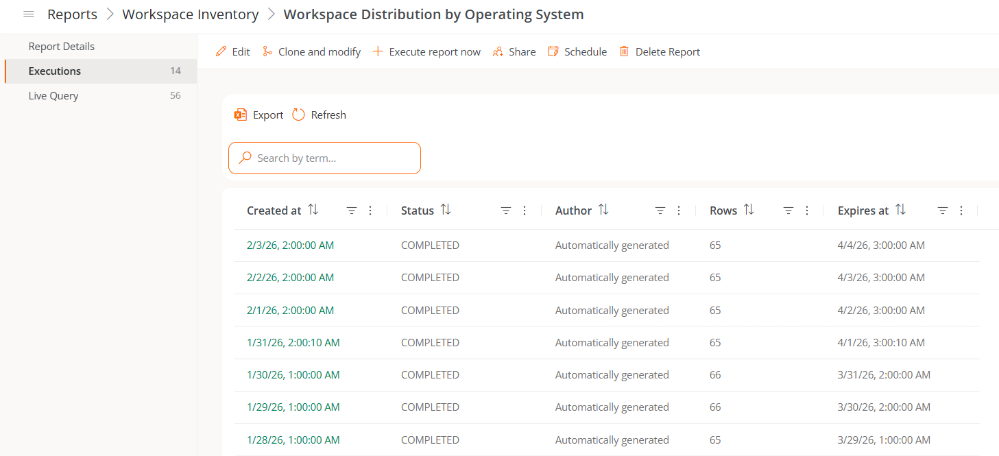Click the Share icon
Viewport: 999px width, 456px height.
(498, 52)
